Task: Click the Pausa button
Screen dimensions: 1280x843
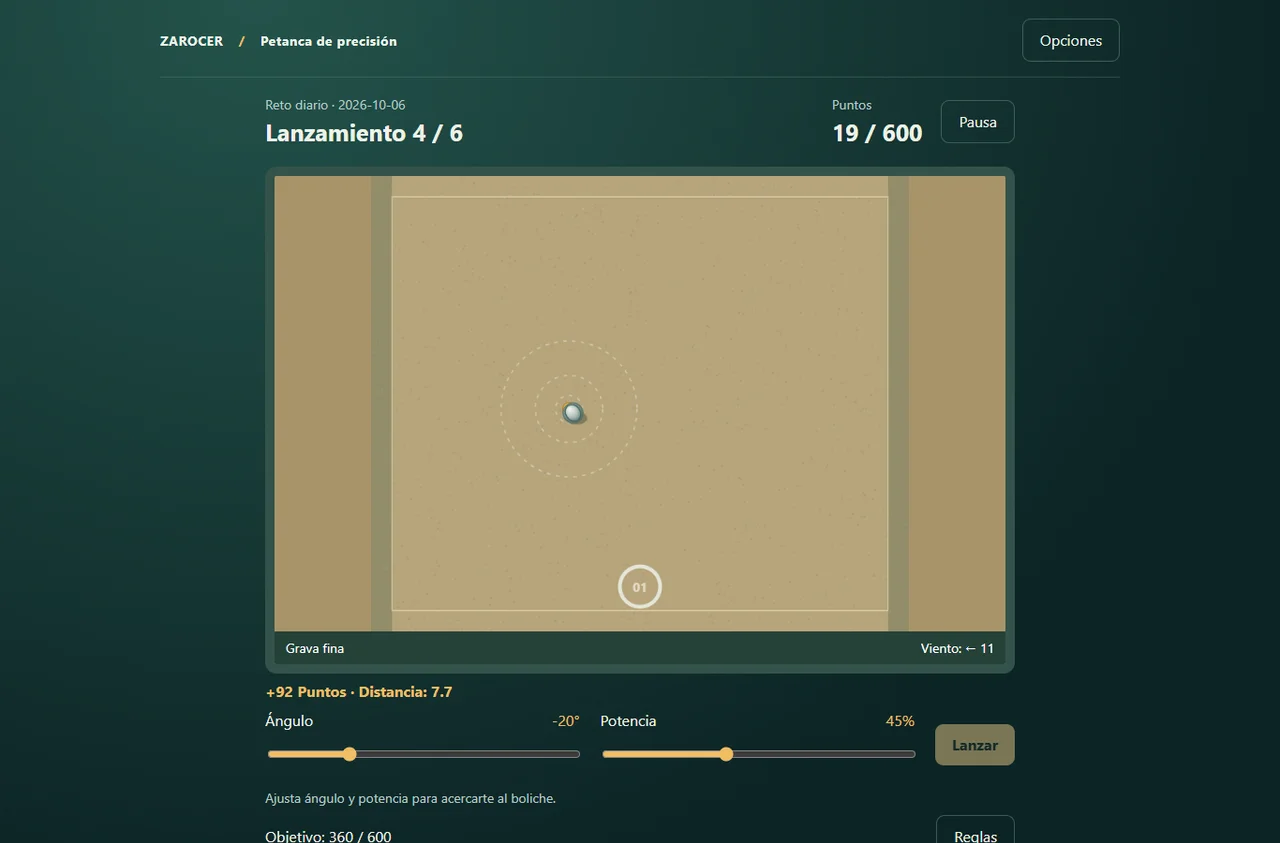Action: [x=977, y=122]
